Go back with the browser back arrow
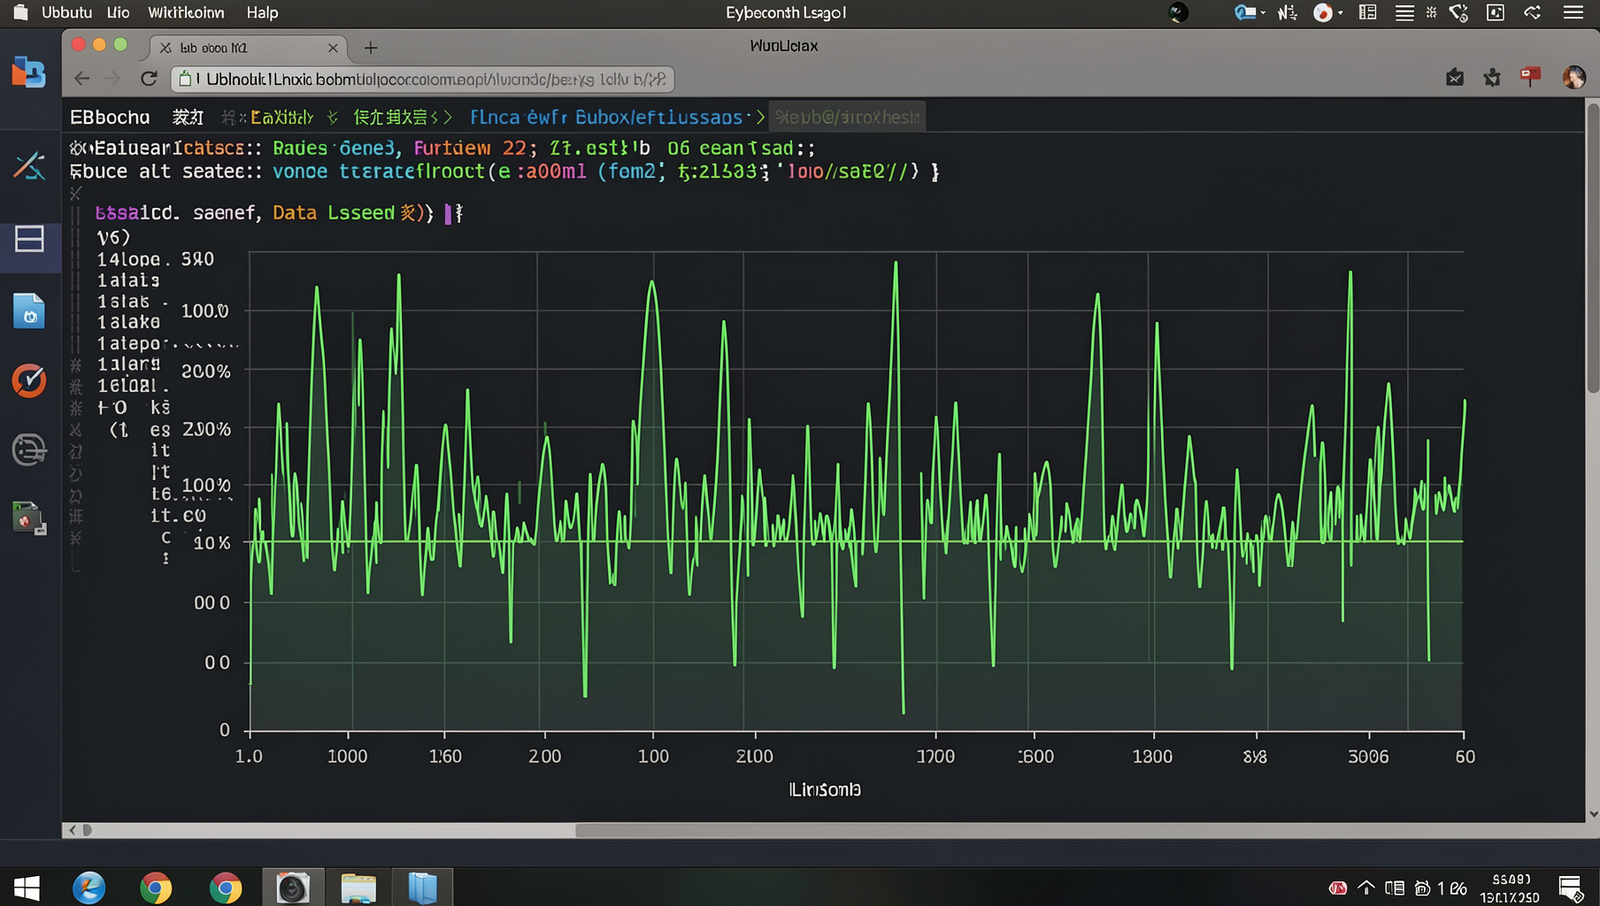The width and height of the screenshot is (1600, 906). 82,79
